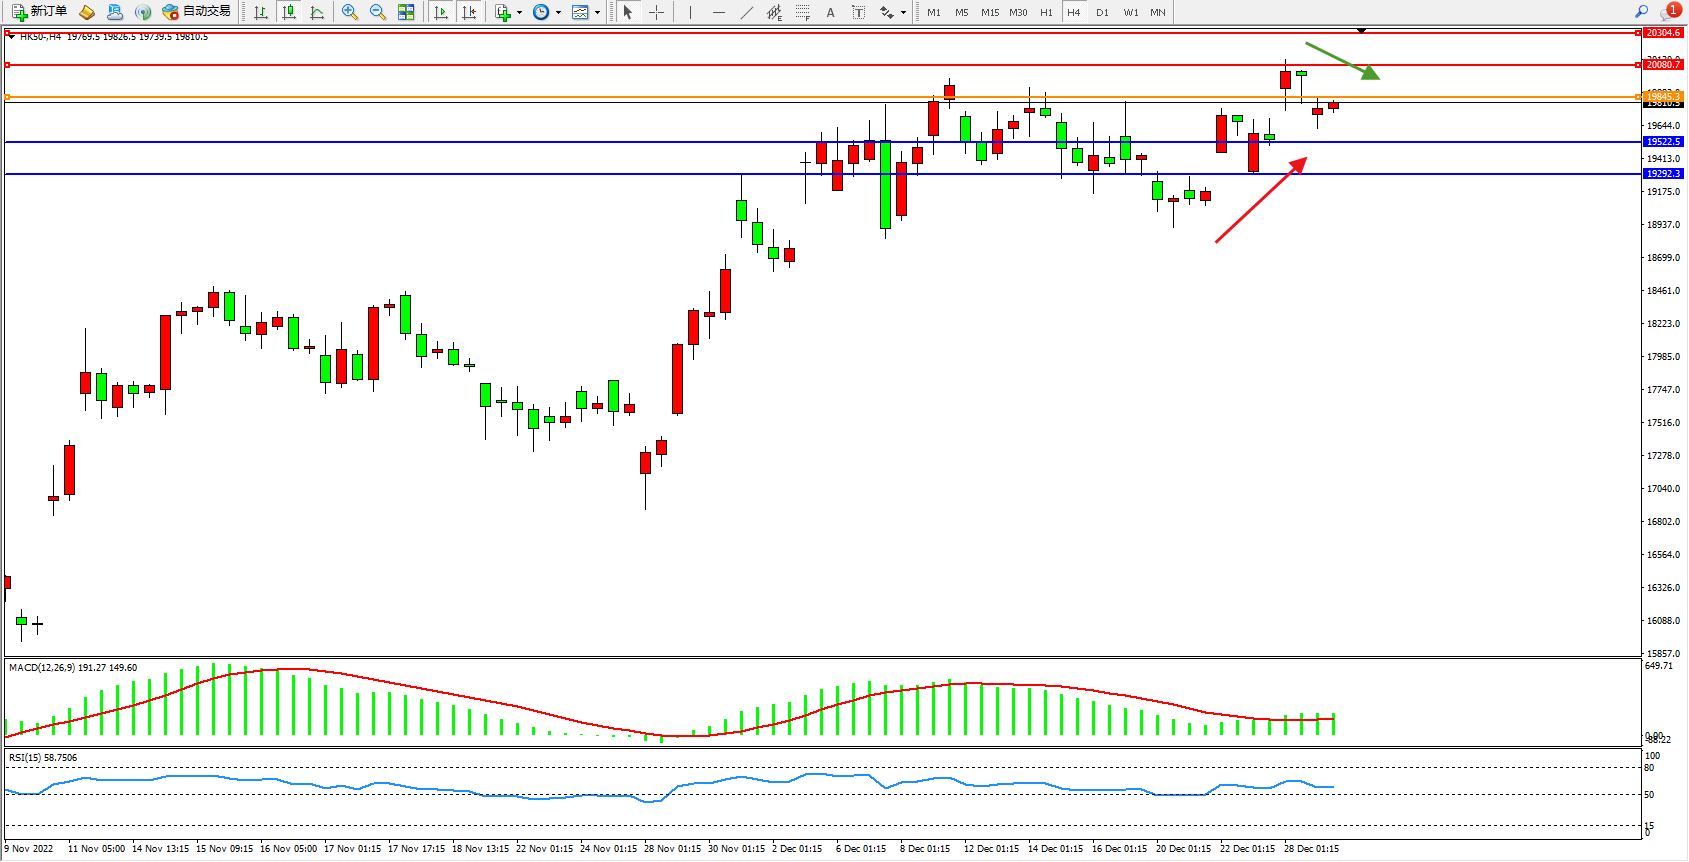This screenshot has height=862, width=1689.
Task: Select the text label tool
Action: (858, 12)
